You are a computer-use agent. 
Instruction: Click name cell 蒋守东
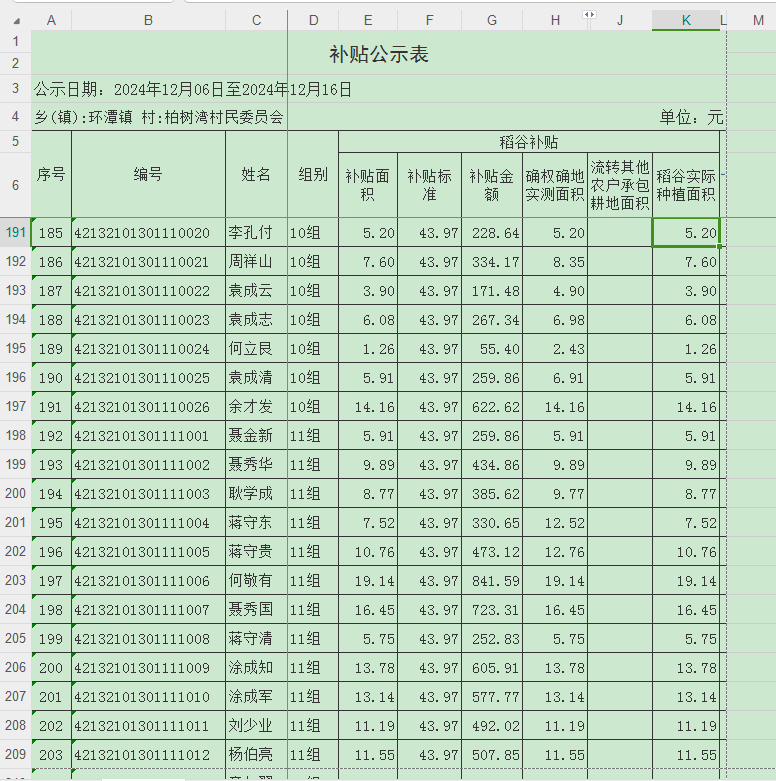[257, 522]
